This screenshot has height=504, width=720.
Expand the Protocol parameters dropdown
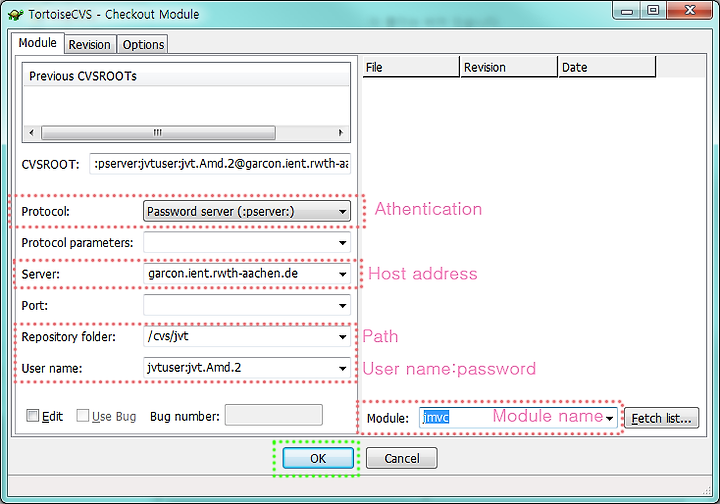pyautogui.click(x=343, y=242)
